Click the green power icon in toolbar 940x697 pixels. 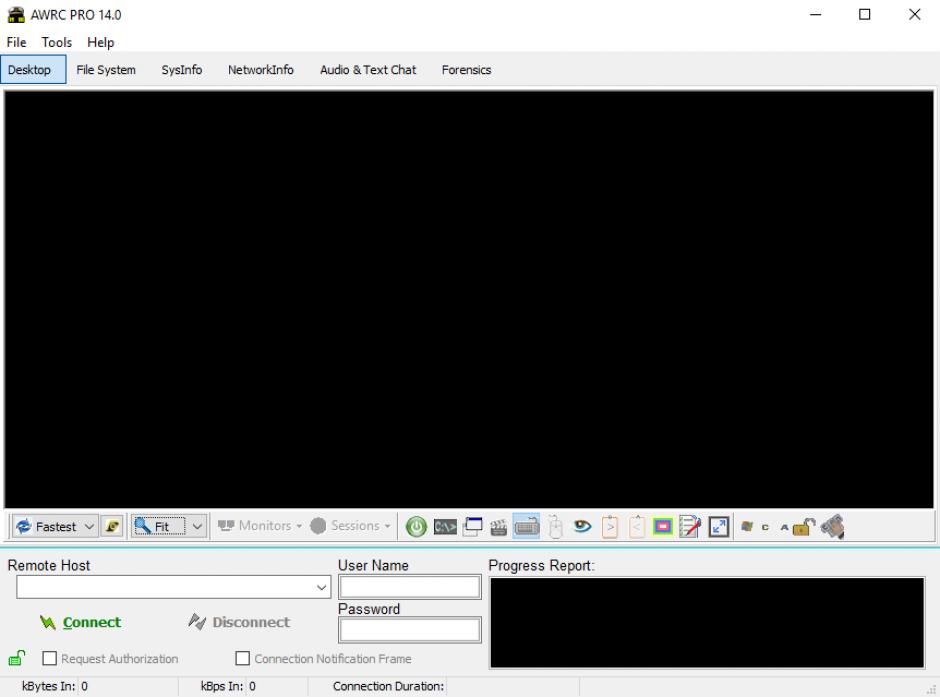tap(416, 526)
